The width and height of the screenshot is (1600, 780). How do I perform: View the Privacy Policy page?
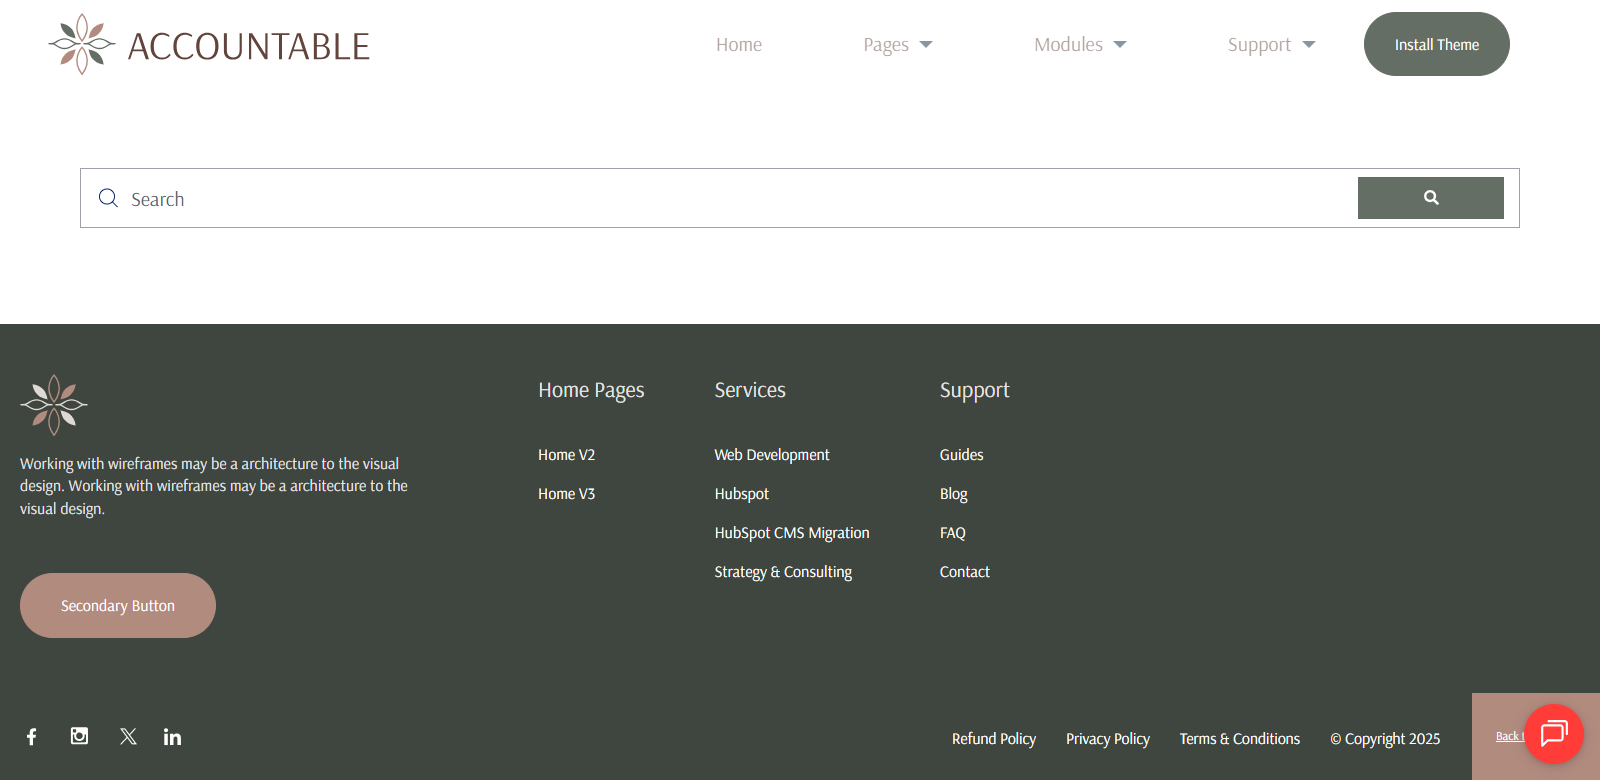1107,739
